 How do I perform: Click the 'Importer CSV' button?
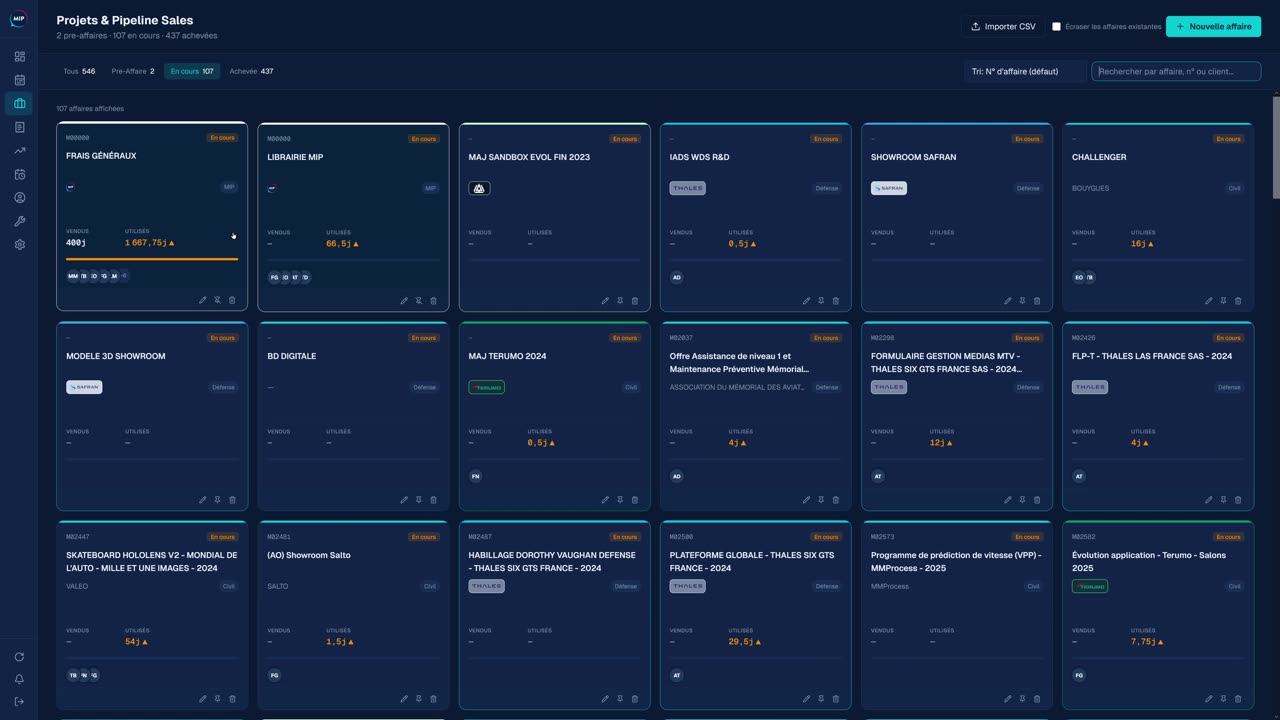tap(1003, 27)
